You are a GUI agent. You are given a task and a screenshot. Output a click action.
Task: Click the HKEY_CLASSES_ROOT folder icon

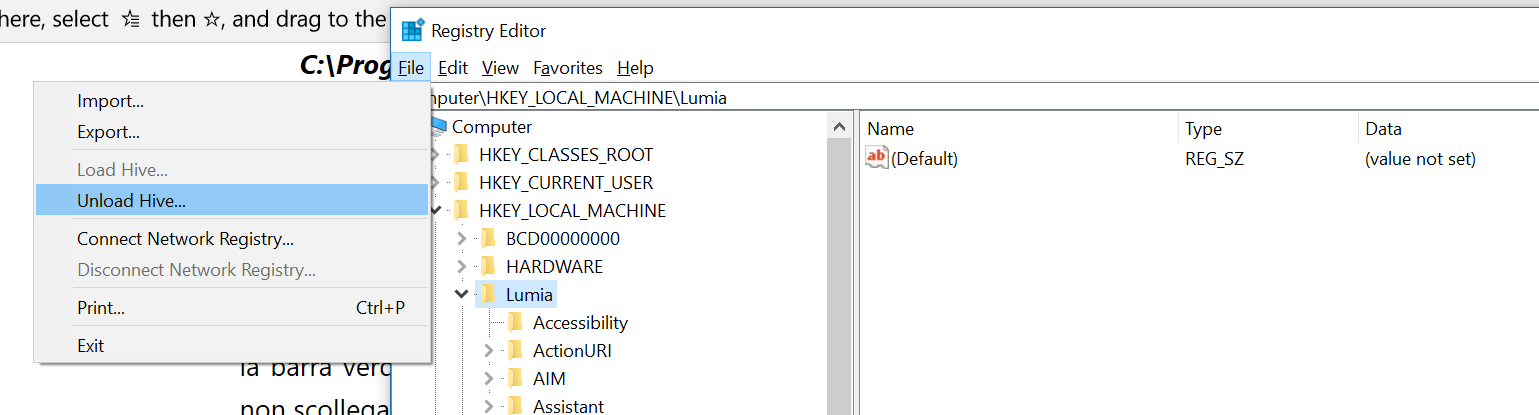(461, 154)
